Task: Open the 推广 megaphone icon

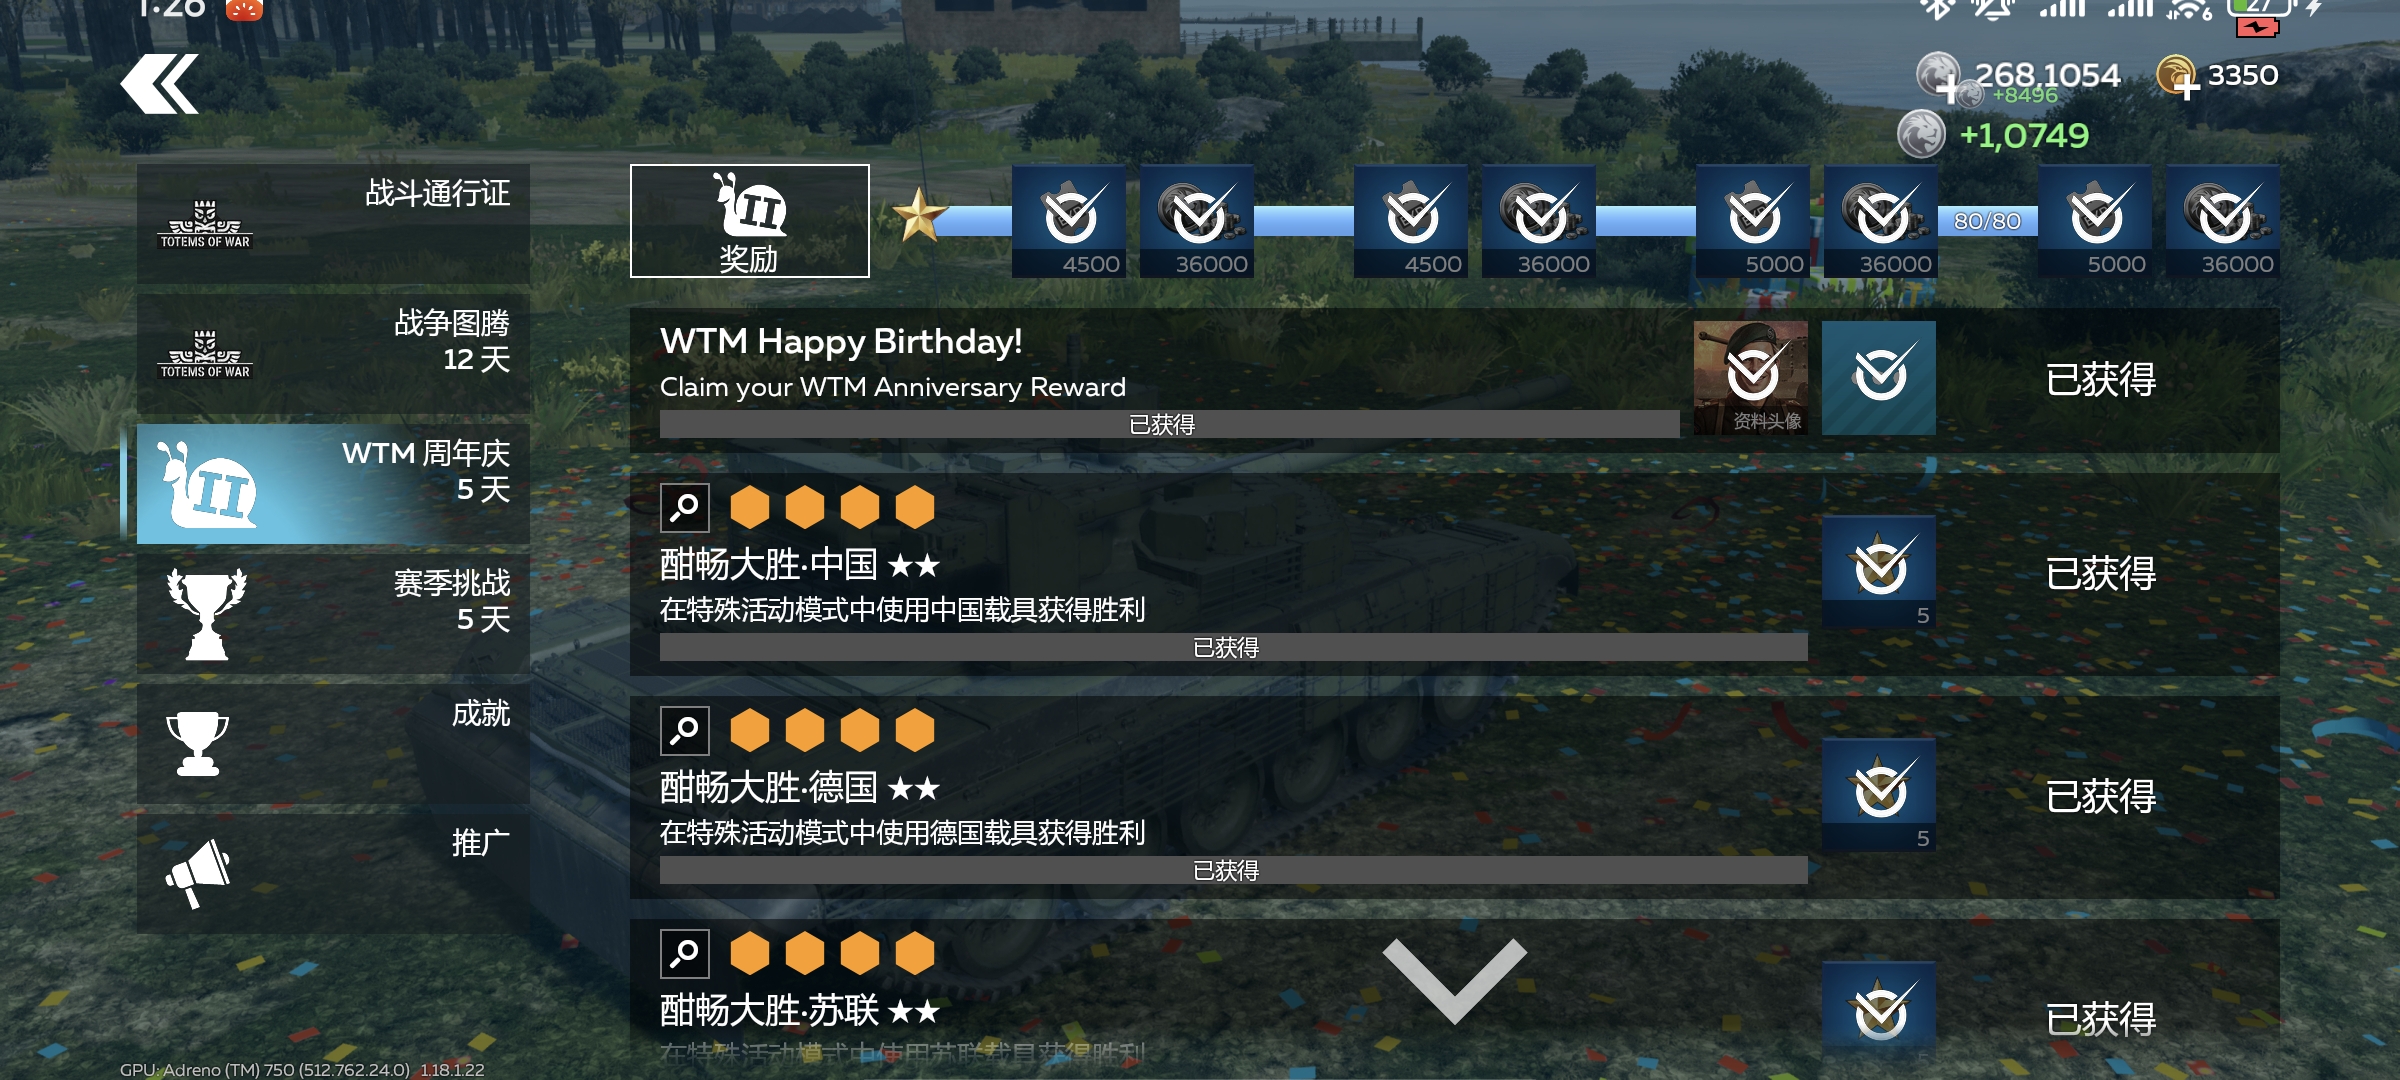Action: click(198, 873)
